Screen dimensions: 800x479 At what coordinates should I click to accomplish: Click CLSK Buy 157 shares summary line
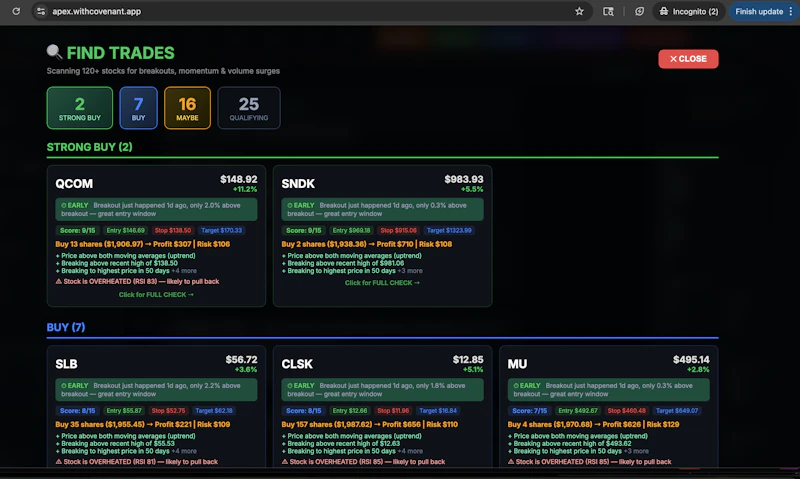(369, 424)
